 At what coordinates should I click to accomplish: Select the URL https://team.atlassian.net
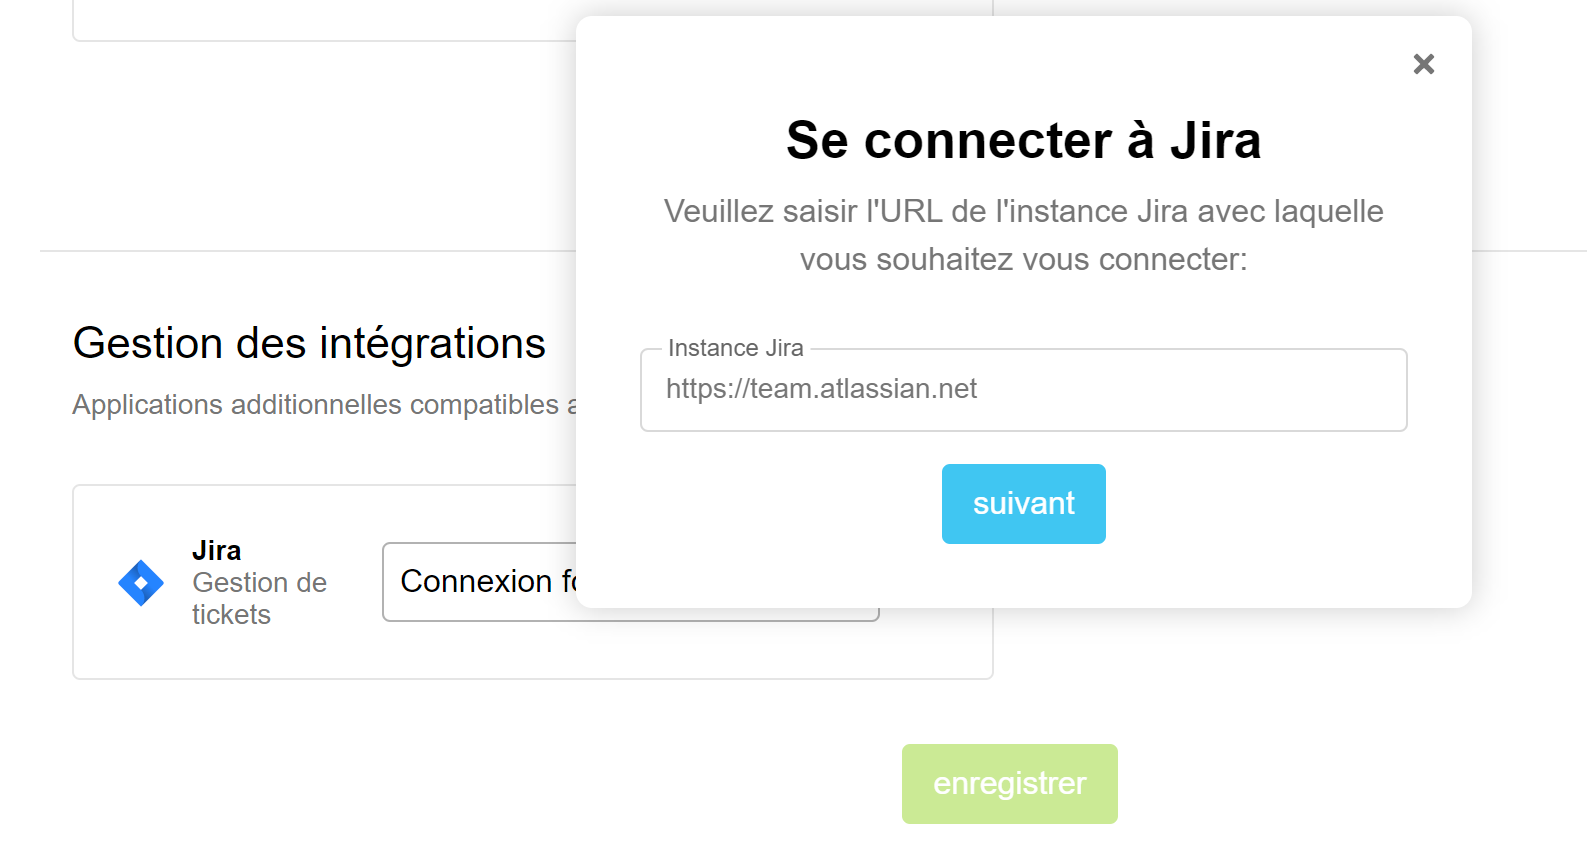point(821,389)
